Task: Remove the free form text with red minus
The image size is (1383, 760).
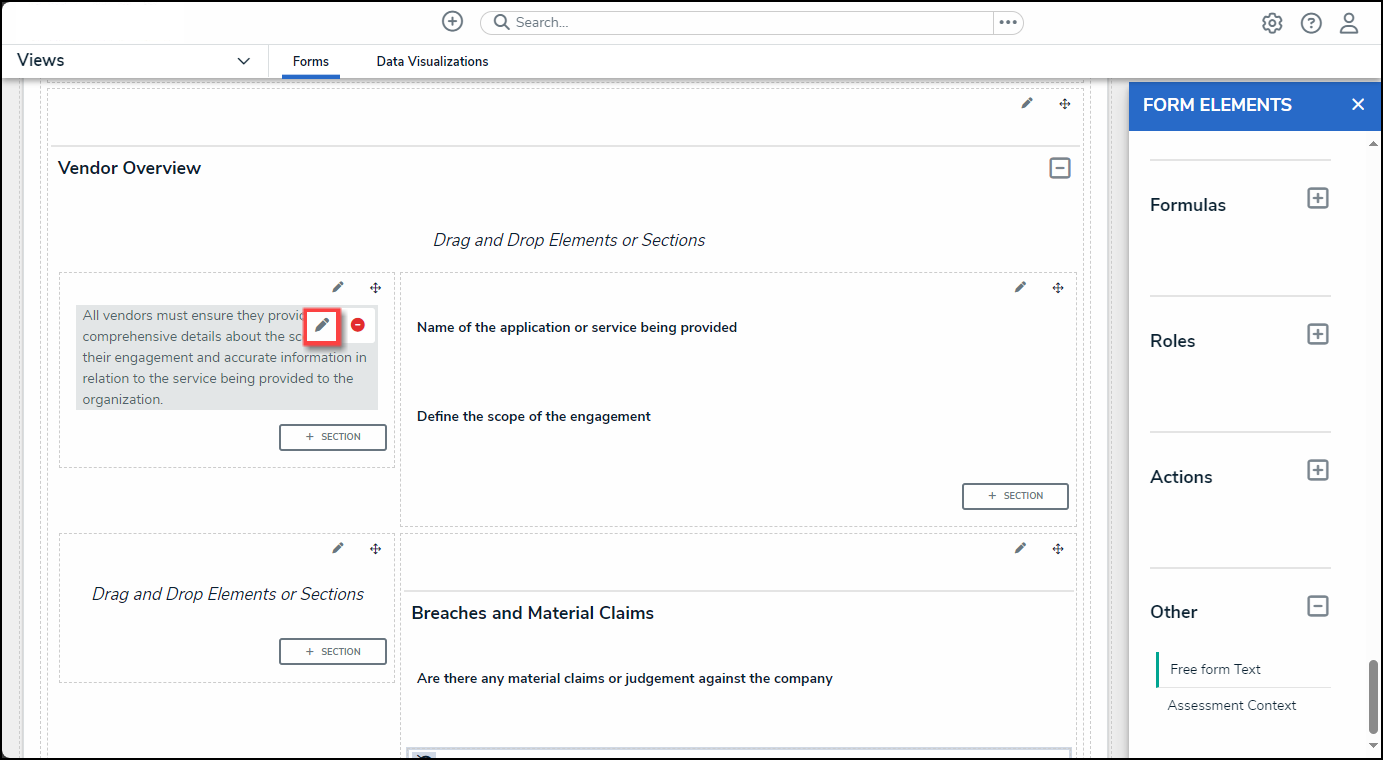Action: [358, 325]
